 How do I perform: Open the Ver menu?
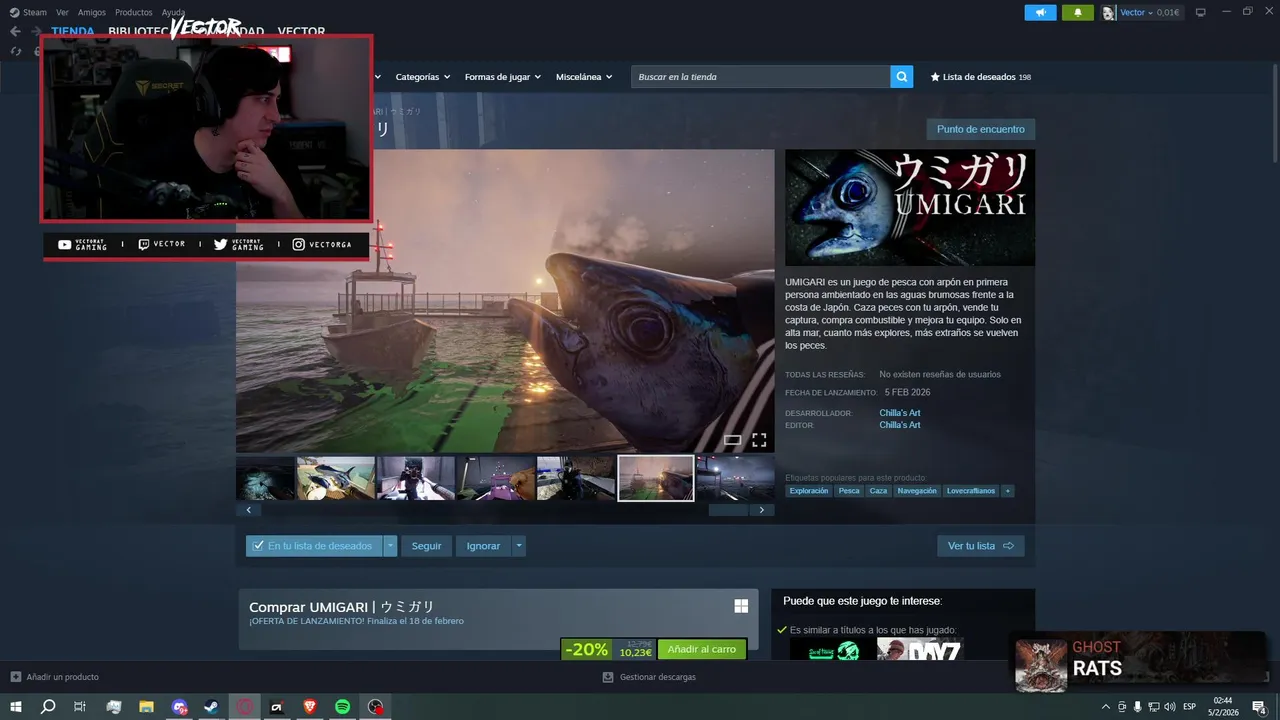(x=62, y=12)
